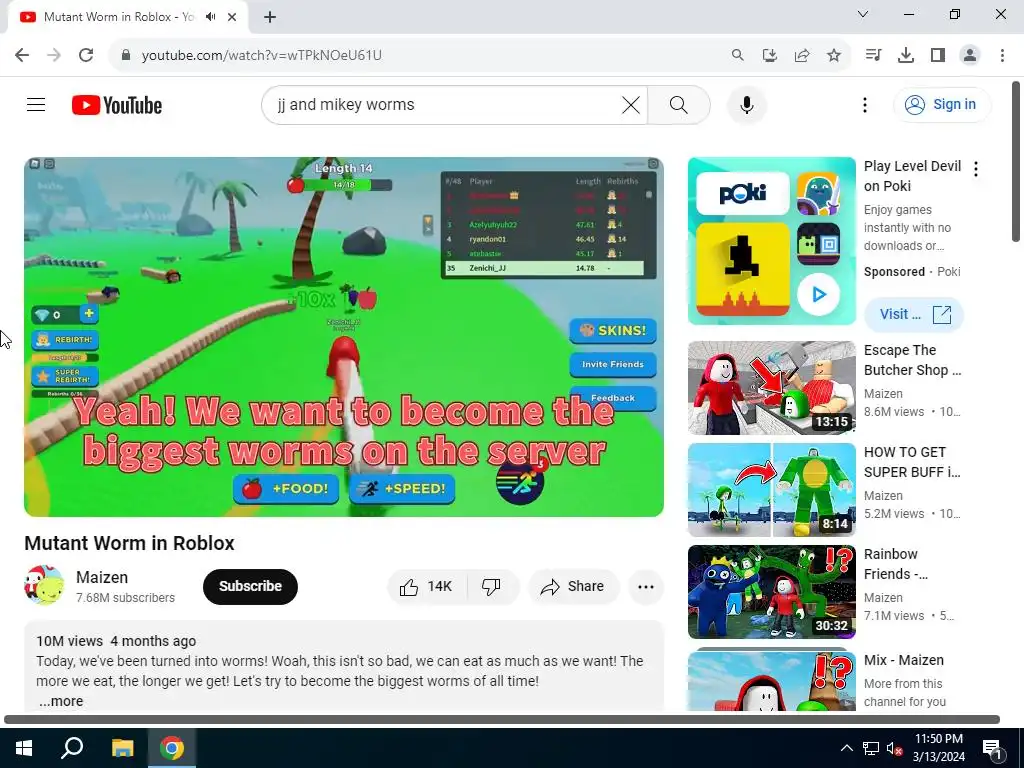1024x768 pixels.
Task: Mute the tab via speaker icon
Action: click(x=210, y=17)
